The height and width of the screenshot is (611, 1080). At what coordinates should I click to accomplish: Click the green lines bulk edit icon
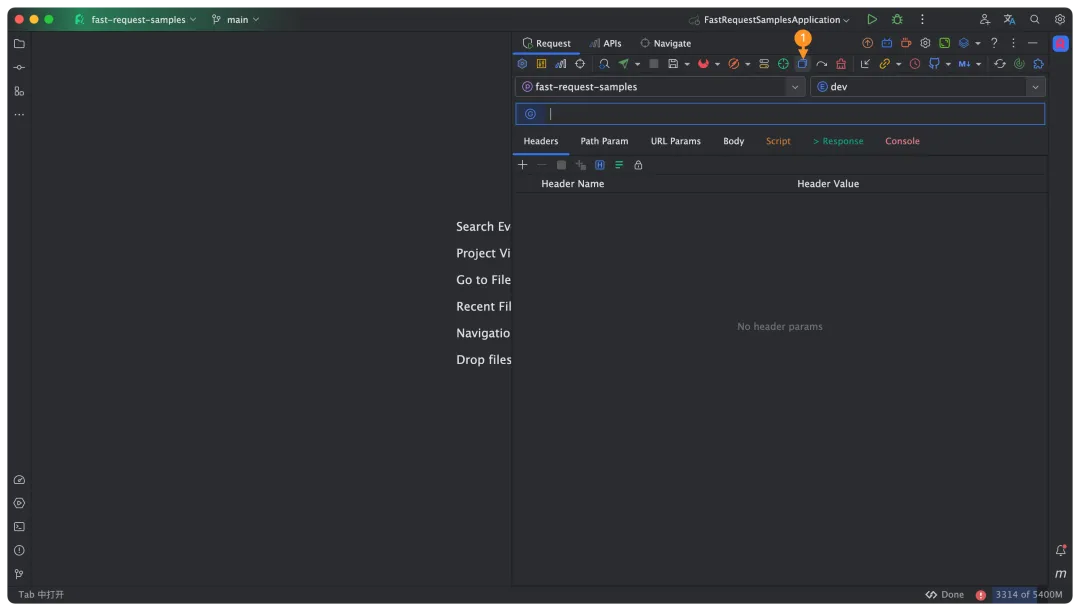click(619, 165)
